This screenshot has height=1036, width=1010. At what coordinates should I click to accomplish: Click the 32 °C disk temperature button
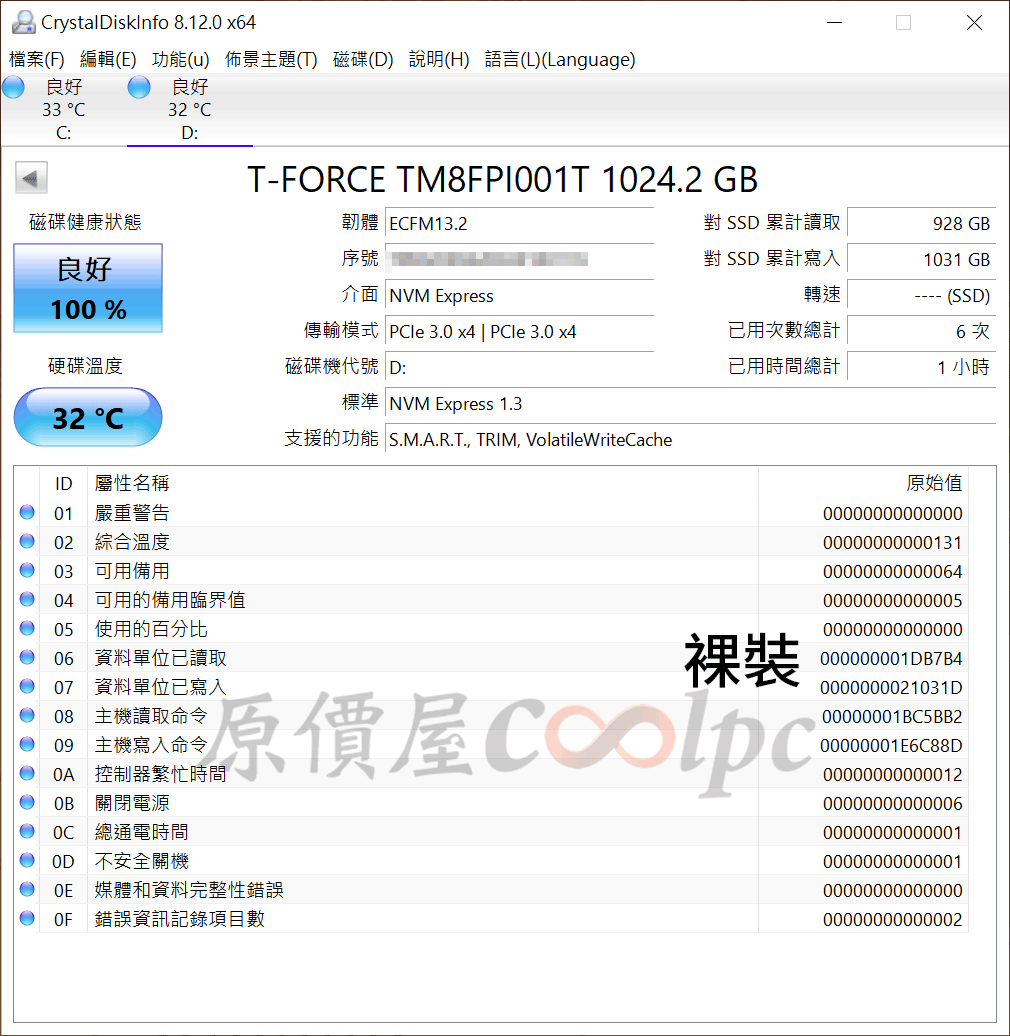88,418
